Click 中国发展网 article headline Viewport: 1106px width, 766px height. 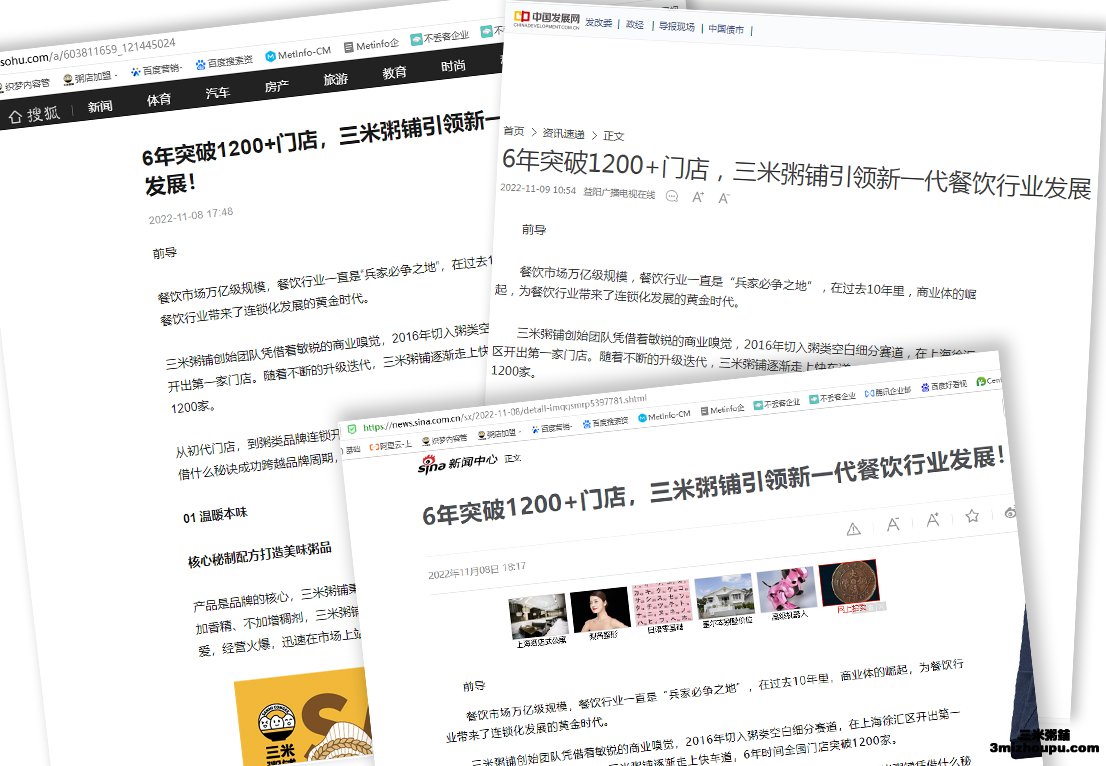point(796,173)
